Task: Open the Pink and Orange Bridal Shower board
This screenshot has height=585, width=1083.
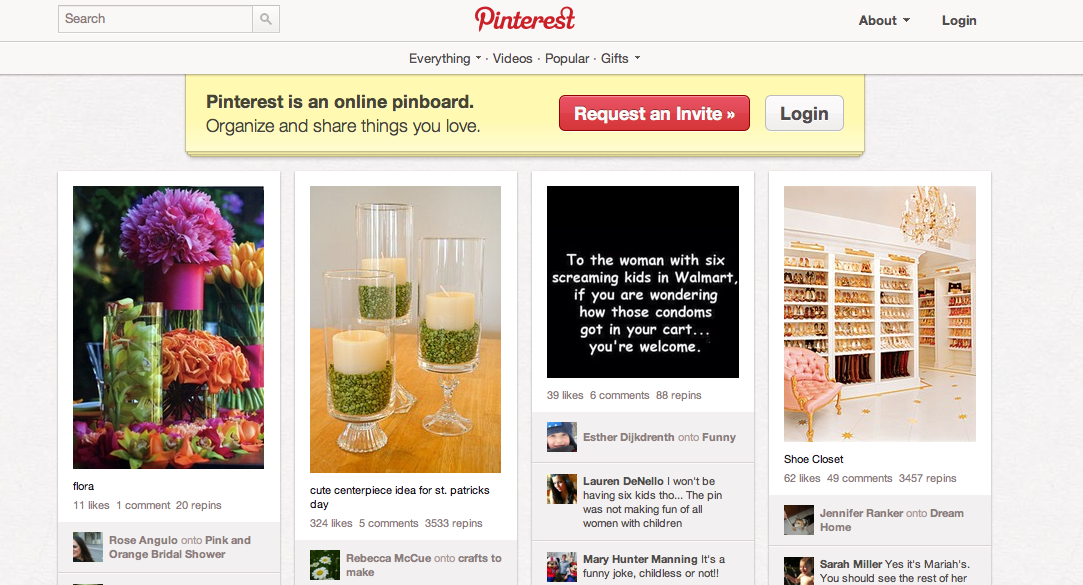Action: pos(180,547)
